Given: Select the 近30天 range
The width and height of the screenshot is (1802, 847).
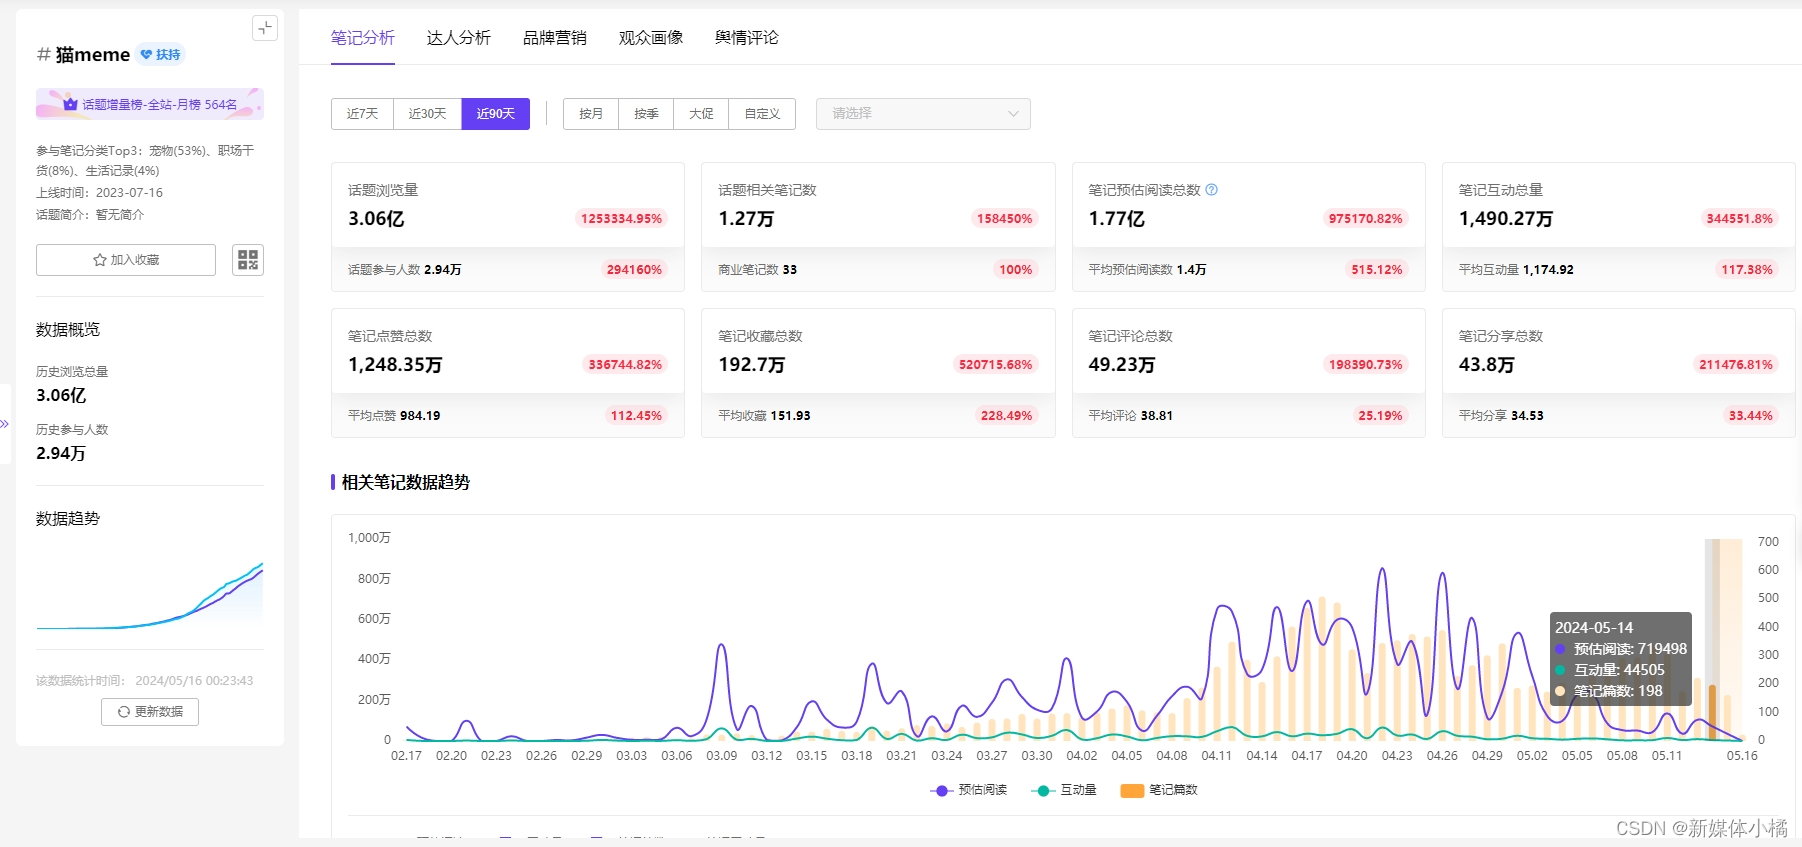Looking at the screenshot, I should point(427,114).
